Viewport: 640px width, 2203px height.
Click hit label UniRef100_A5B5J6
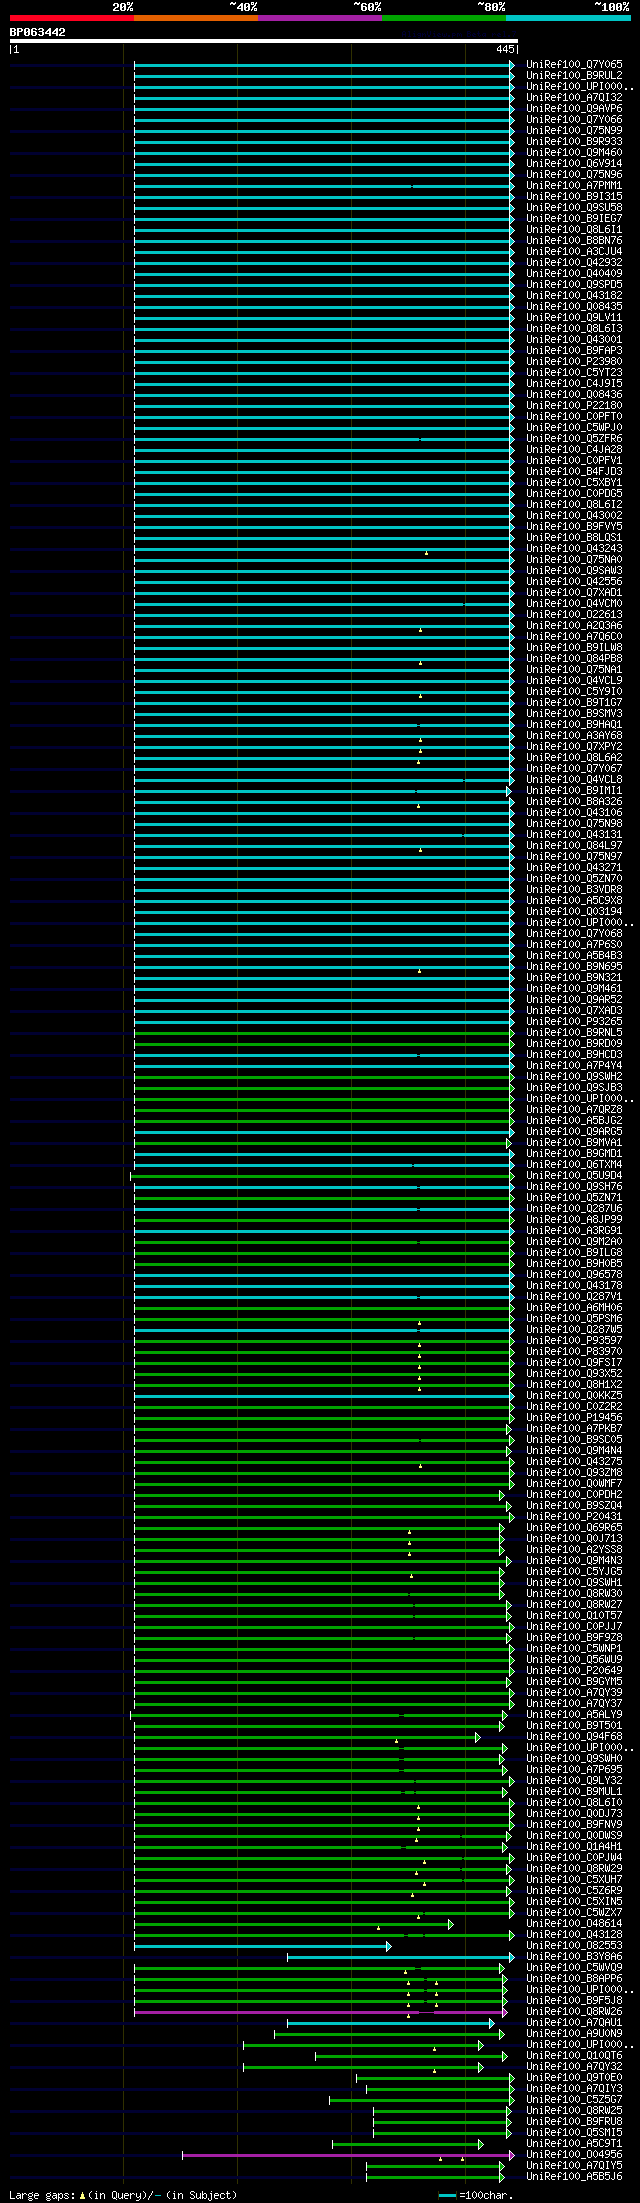574,2177
